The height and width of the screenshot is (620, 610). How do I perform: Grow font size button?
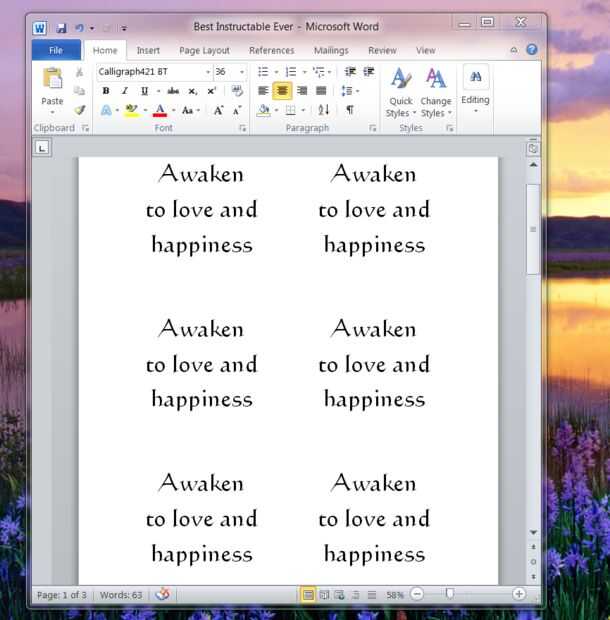tap(218, 110)
